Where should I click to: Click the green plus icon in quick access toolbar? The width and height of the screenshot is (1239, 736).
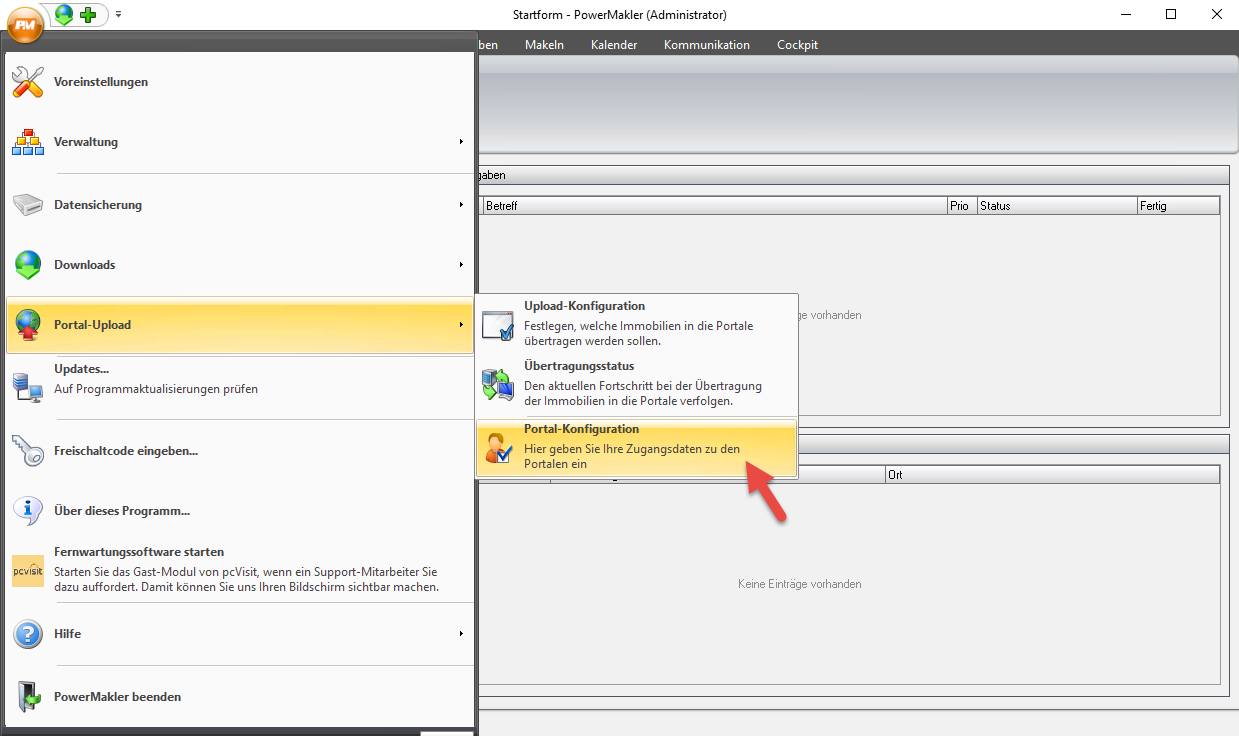[x=88, y=15]
